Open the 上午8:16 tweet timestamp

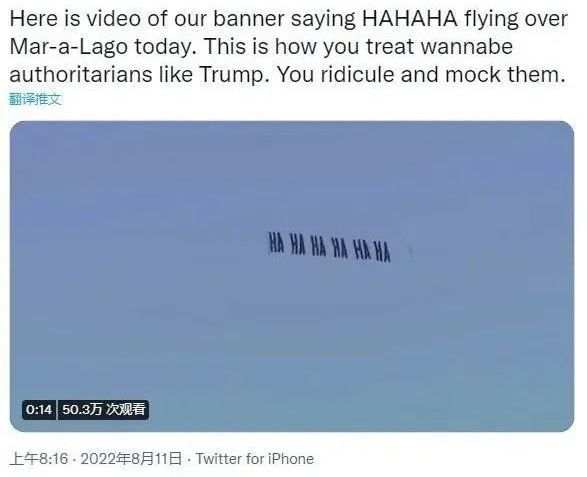(x=39, y=459)
